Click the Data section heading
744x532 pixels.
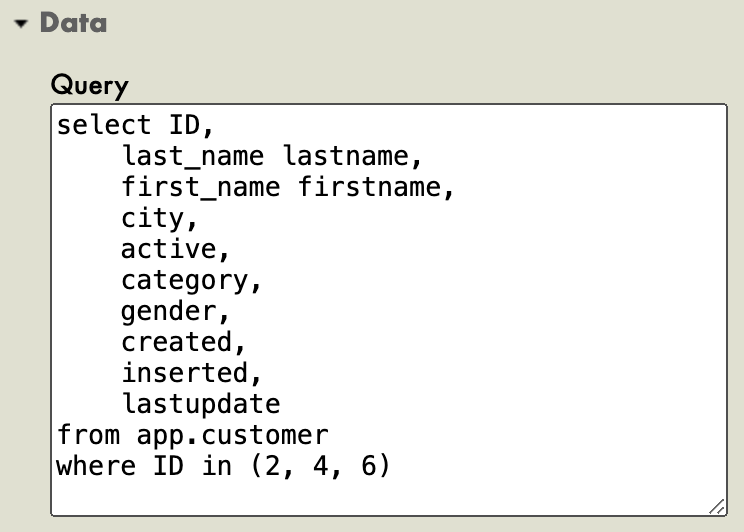(x=73, y=23)
